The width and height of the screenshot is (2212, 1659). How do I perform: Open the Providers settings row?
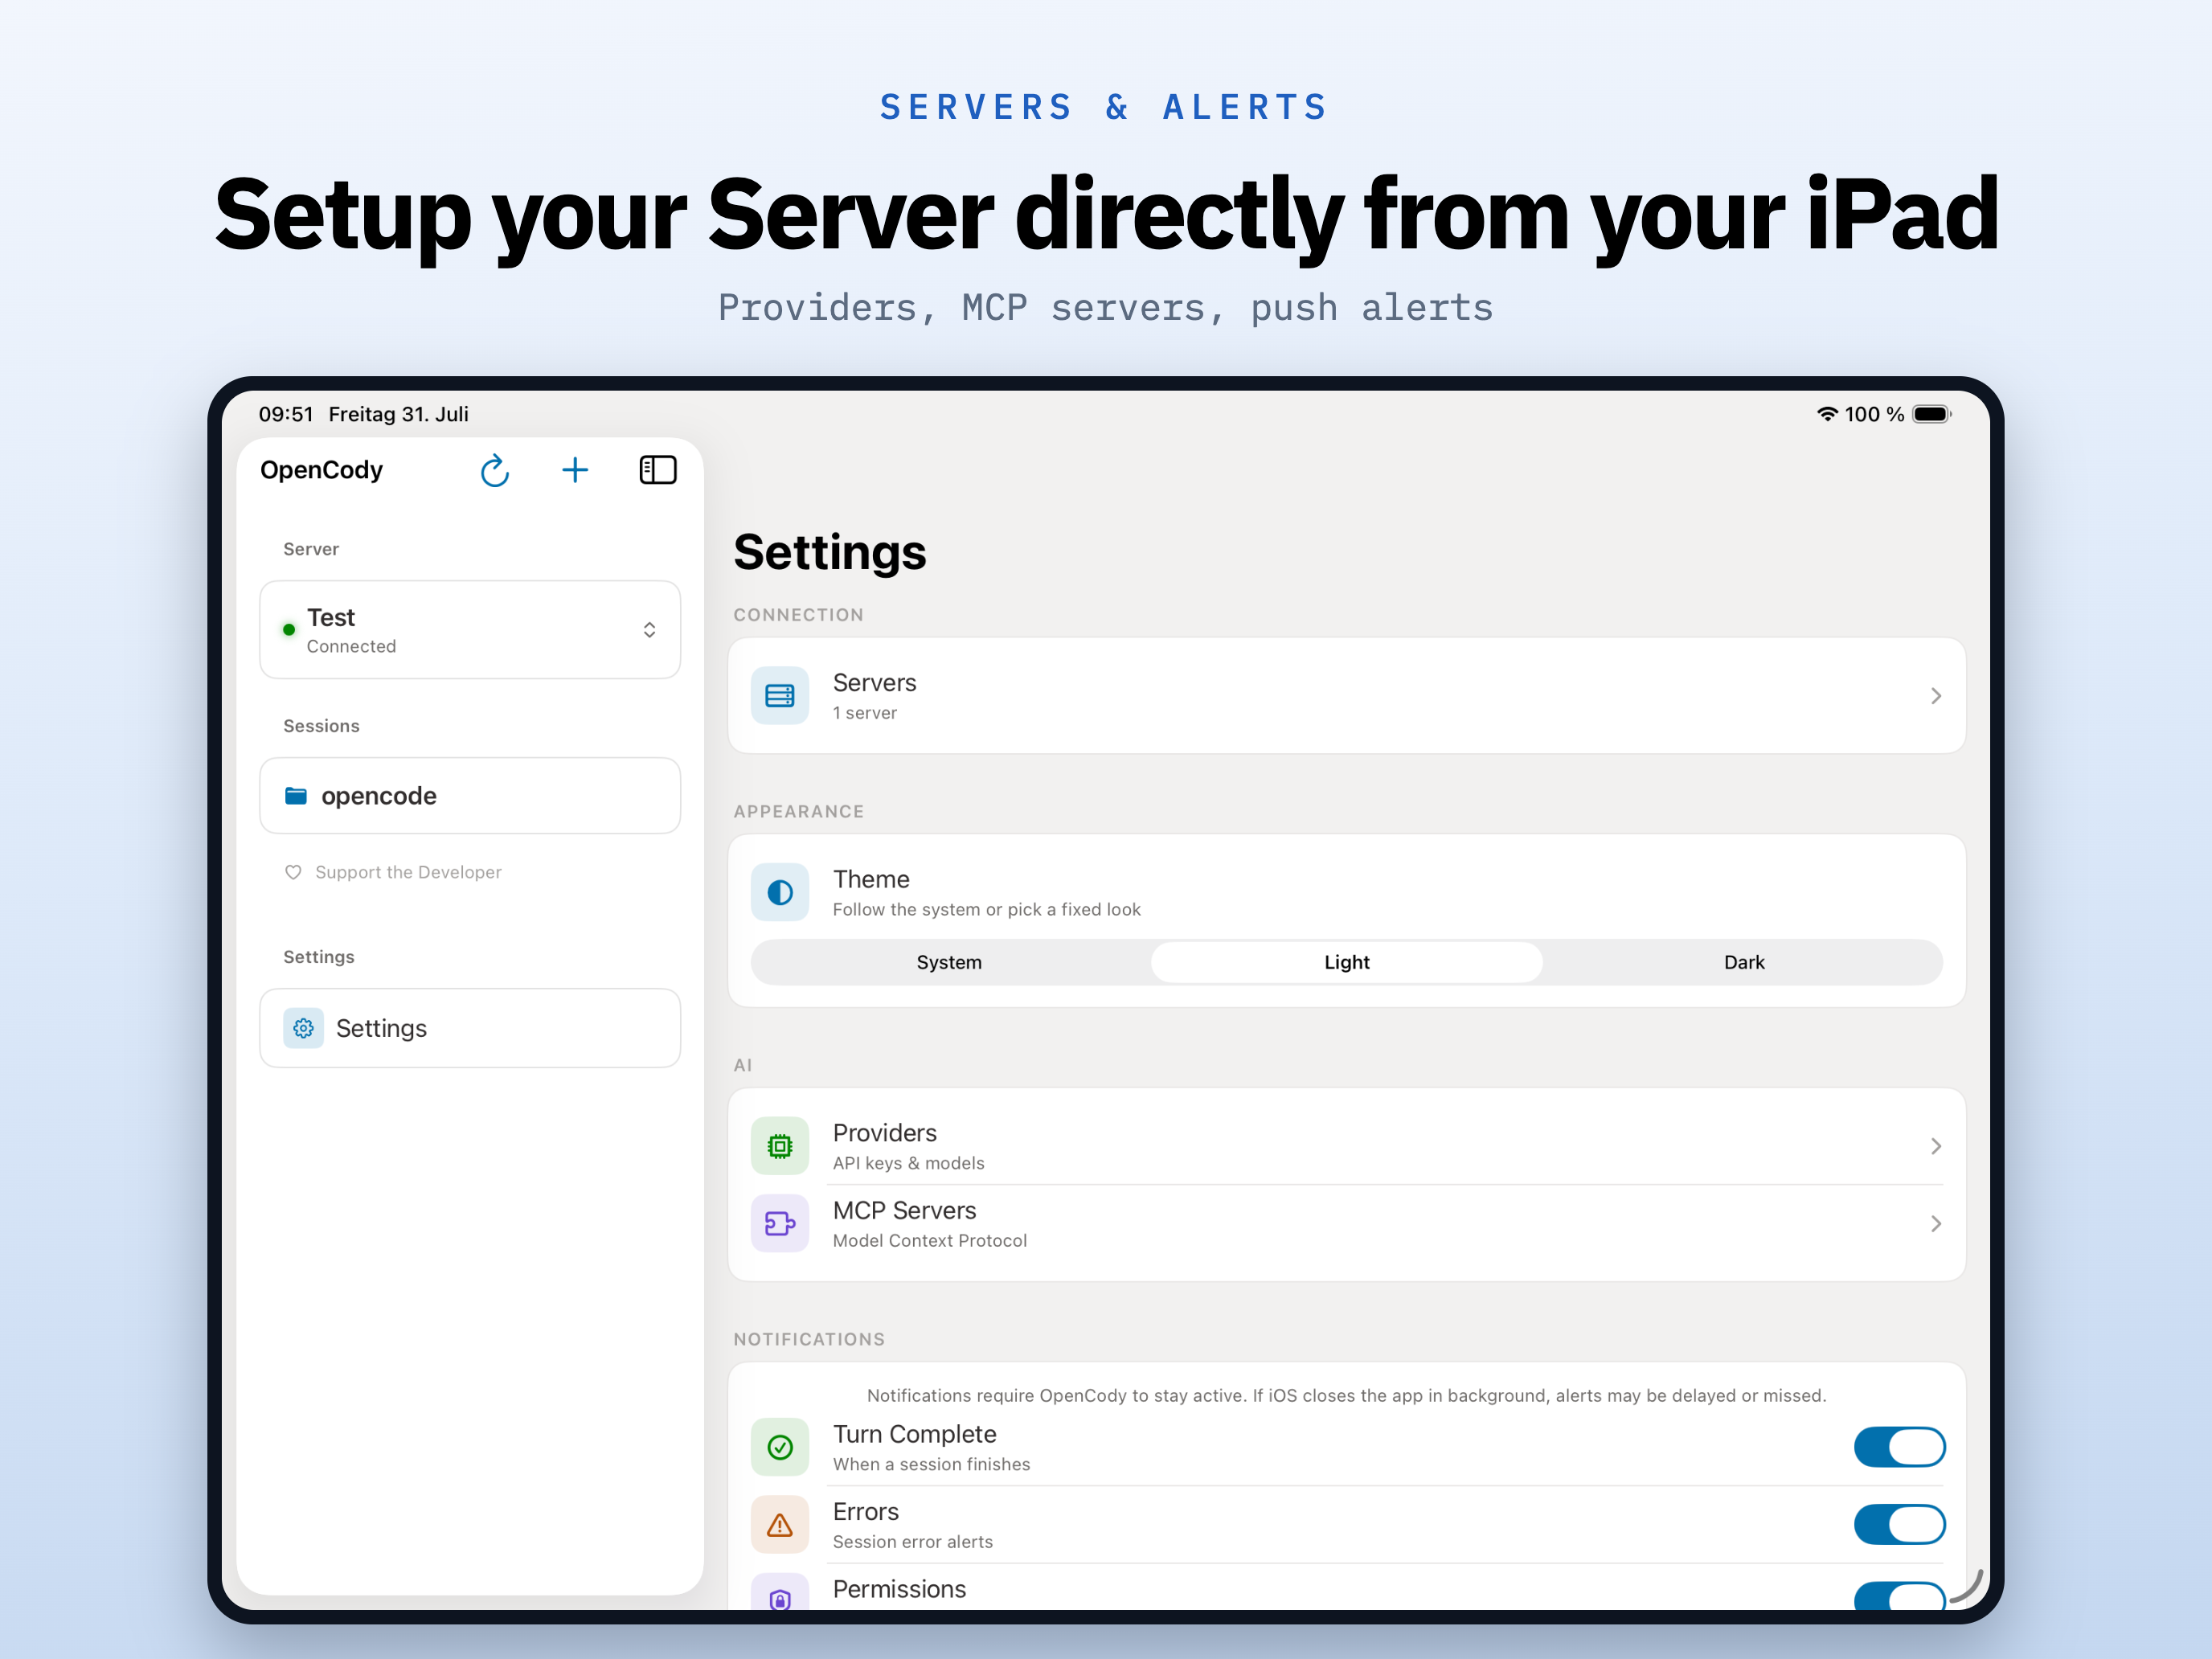[x=1347, y=1146]
